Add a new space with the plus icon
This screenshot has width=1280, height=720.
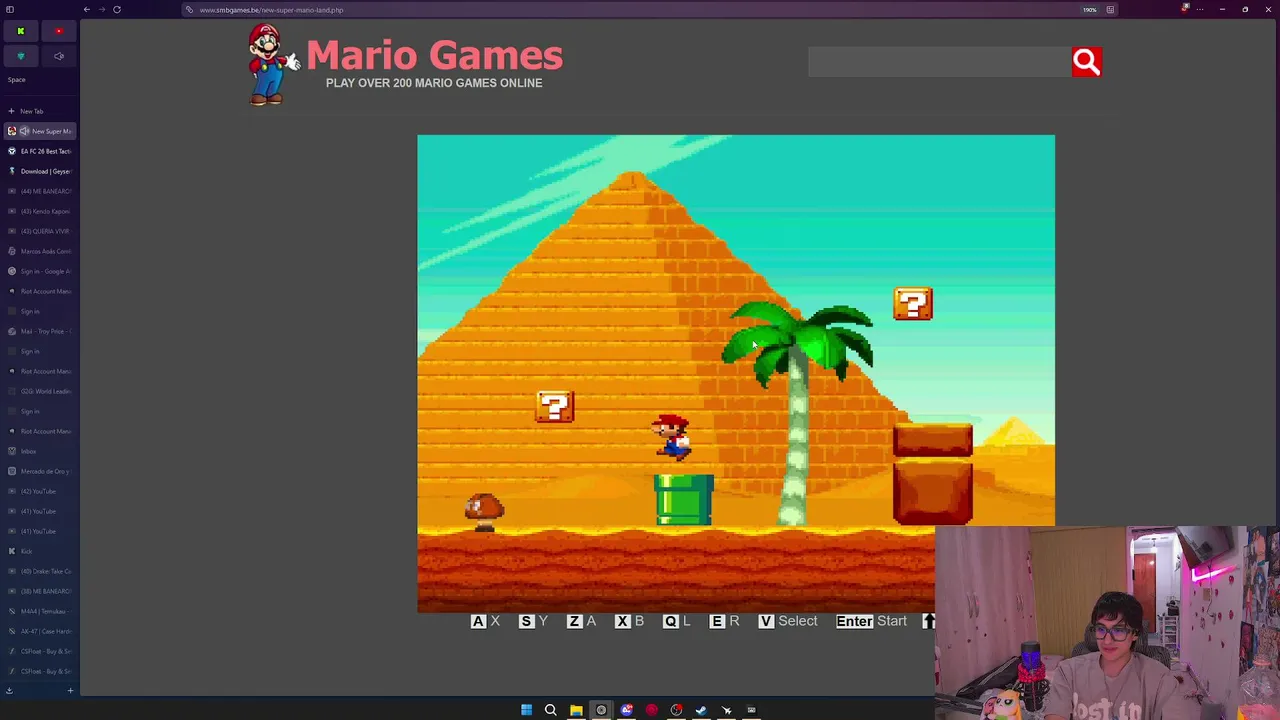tap(70, 690)
